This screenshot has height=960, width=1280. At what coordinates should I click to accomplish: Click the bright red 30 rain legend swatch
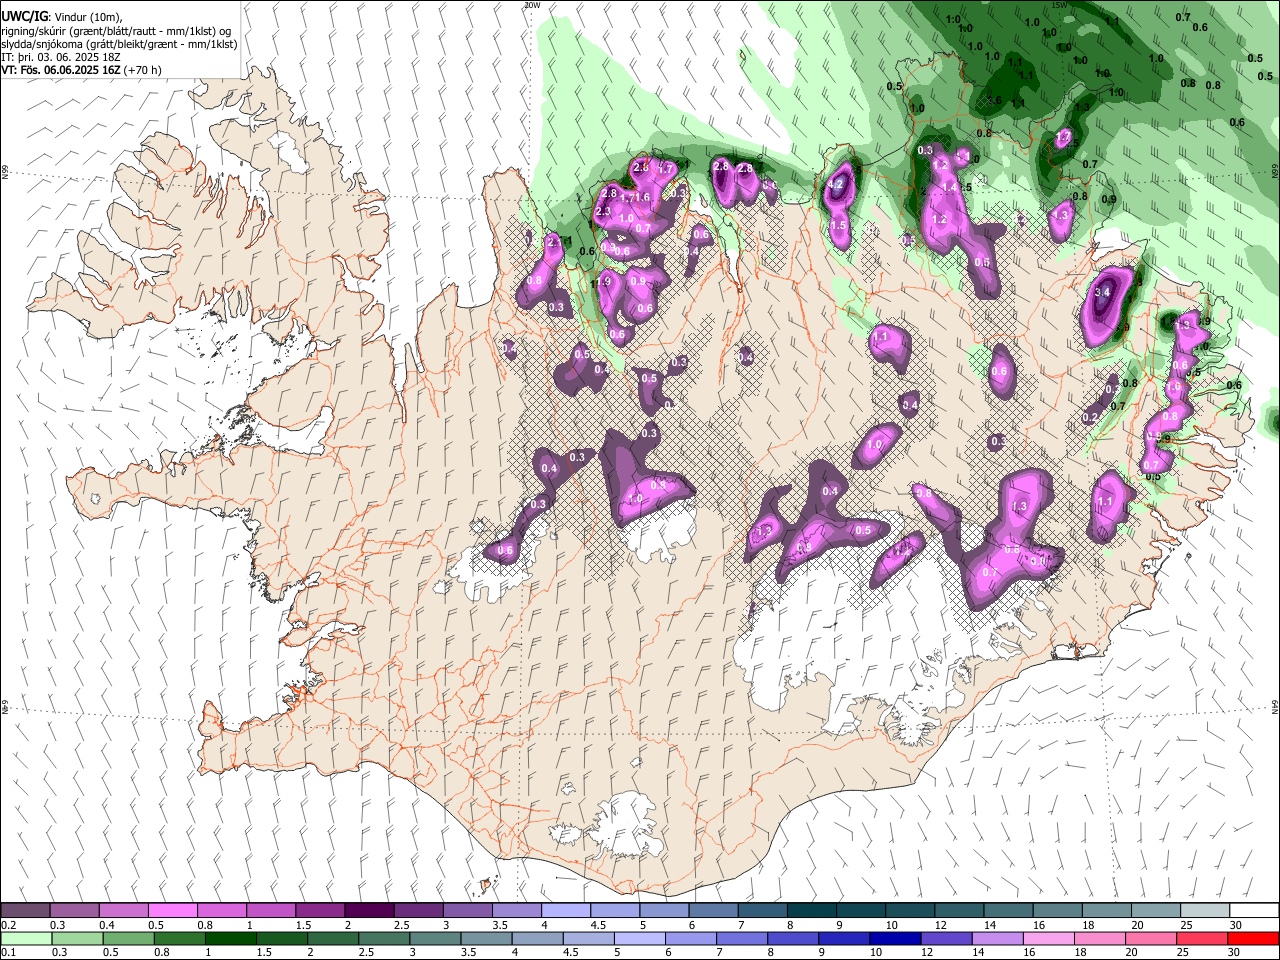pos(1253,939)
